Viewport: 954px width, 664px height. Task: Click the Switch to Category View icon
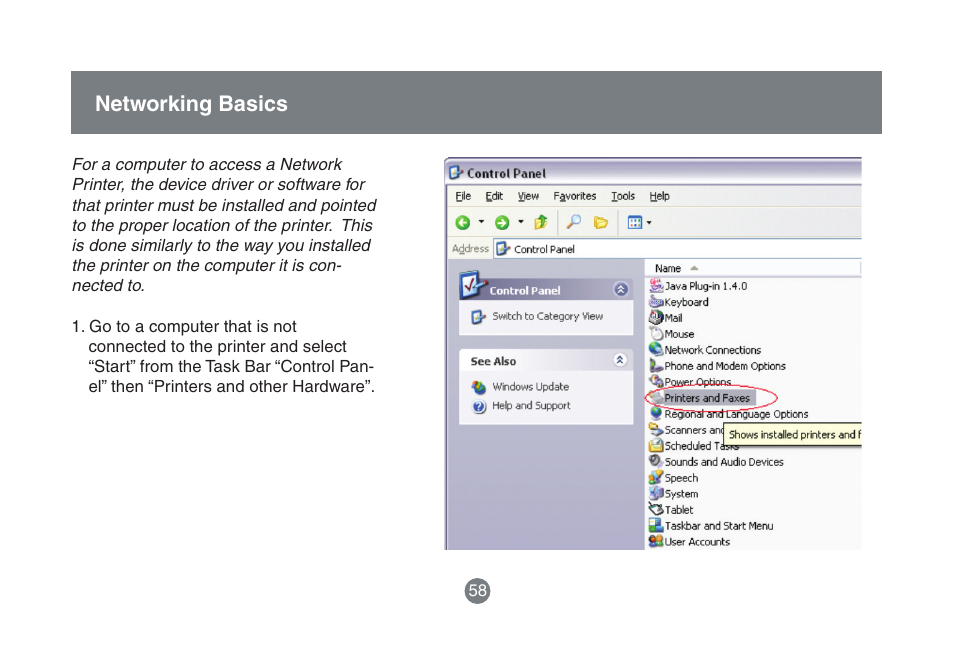tap(478, 317)
